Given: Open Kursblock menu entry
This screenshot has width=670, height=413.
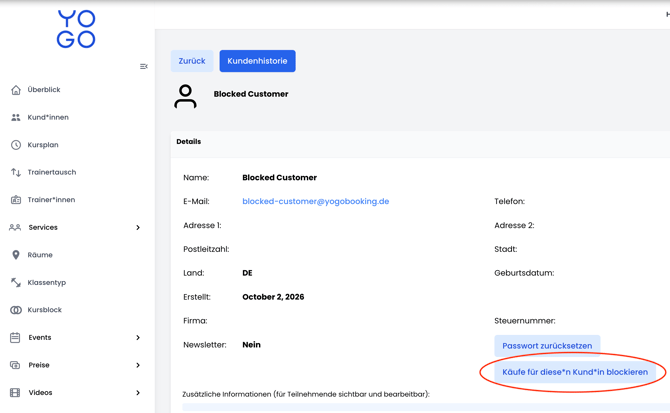Looking at the screenshot, I should (45, 310).
